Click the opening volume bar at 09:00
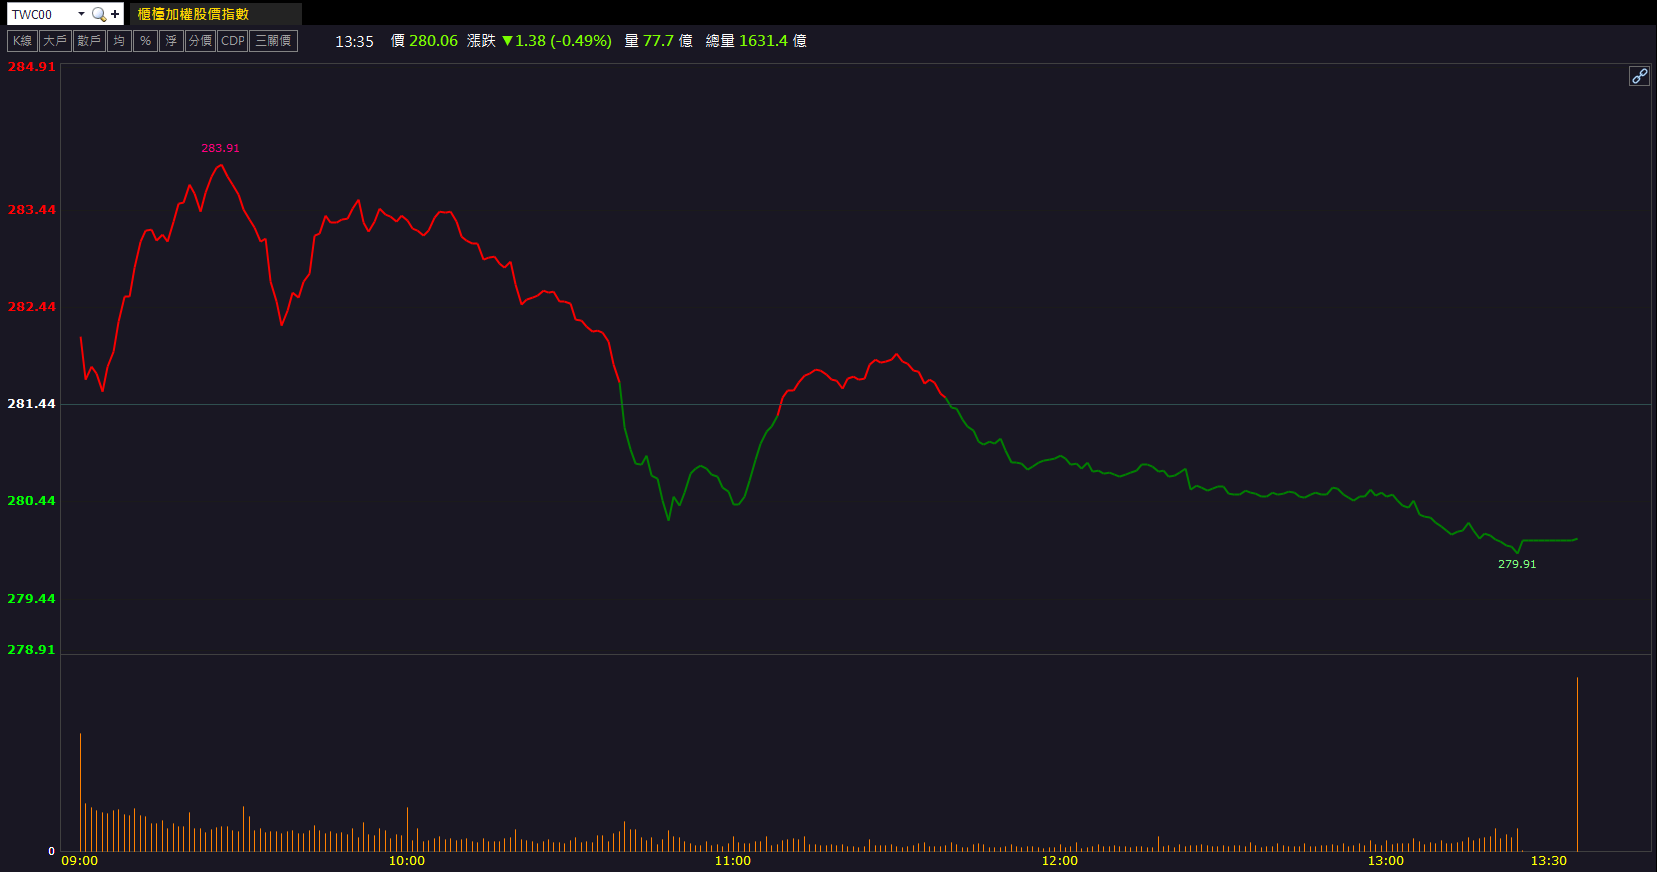1657x872 pixels. tap(80, 792)
